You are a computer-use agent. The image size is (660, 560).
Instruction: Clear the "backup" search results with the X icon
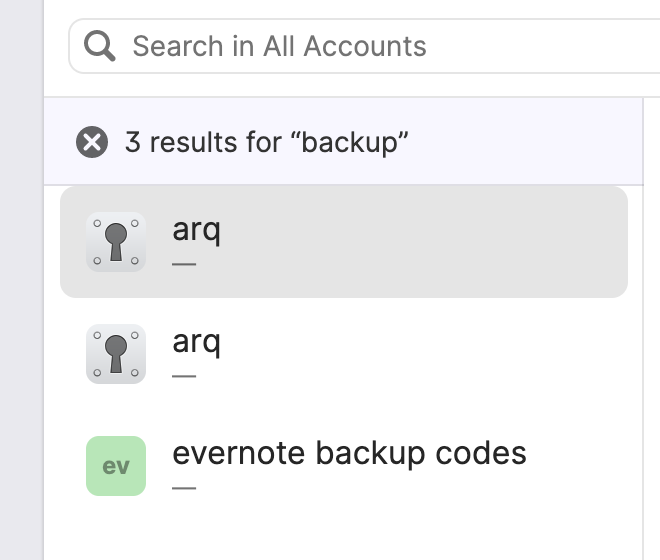[92, 142]
